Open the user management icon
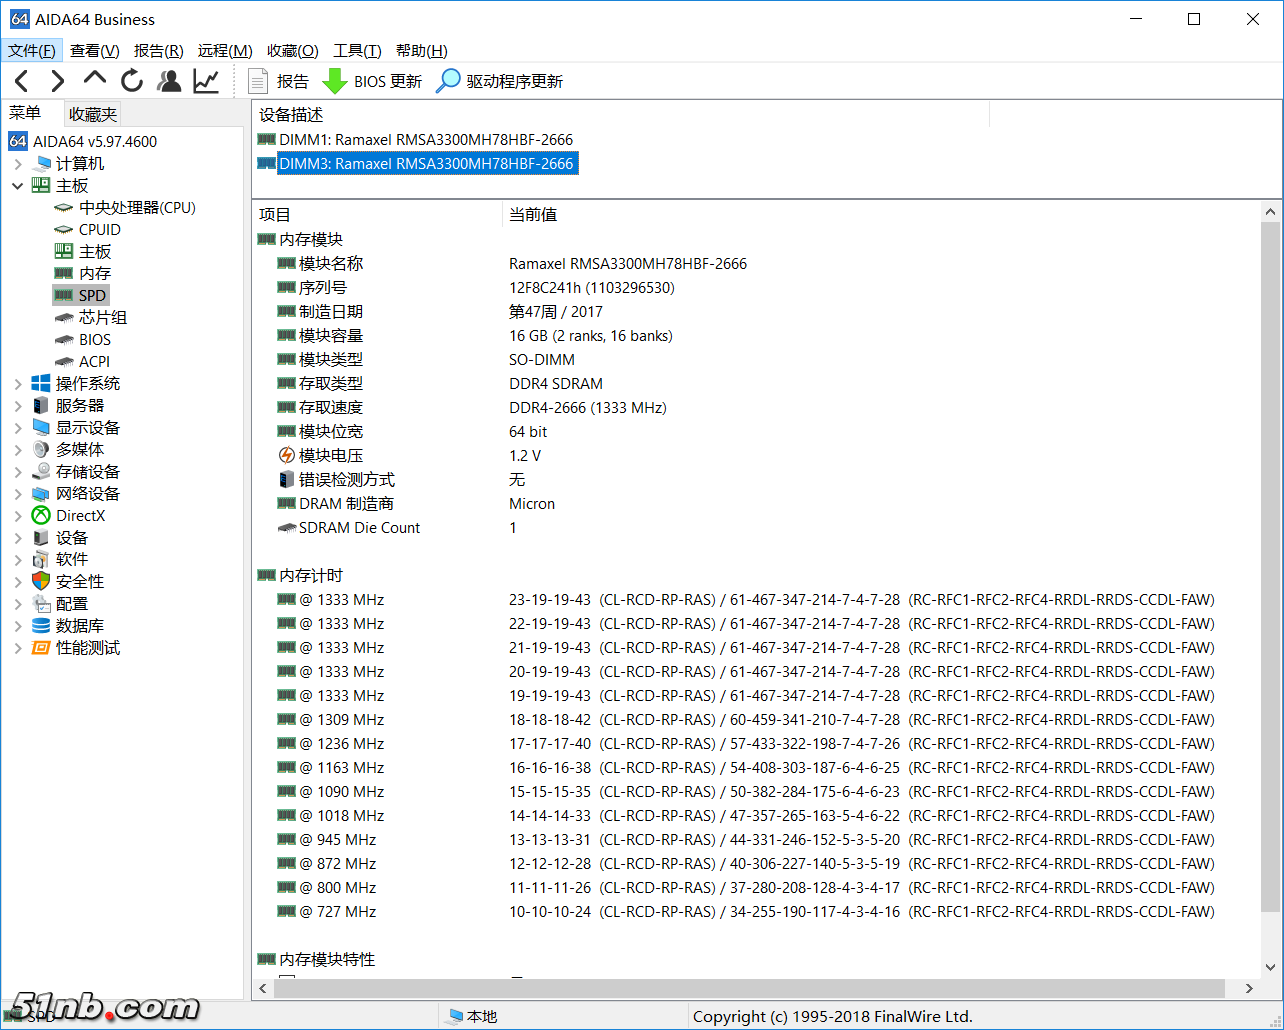Screen dimensions: 1284x1030 [169, 81]
